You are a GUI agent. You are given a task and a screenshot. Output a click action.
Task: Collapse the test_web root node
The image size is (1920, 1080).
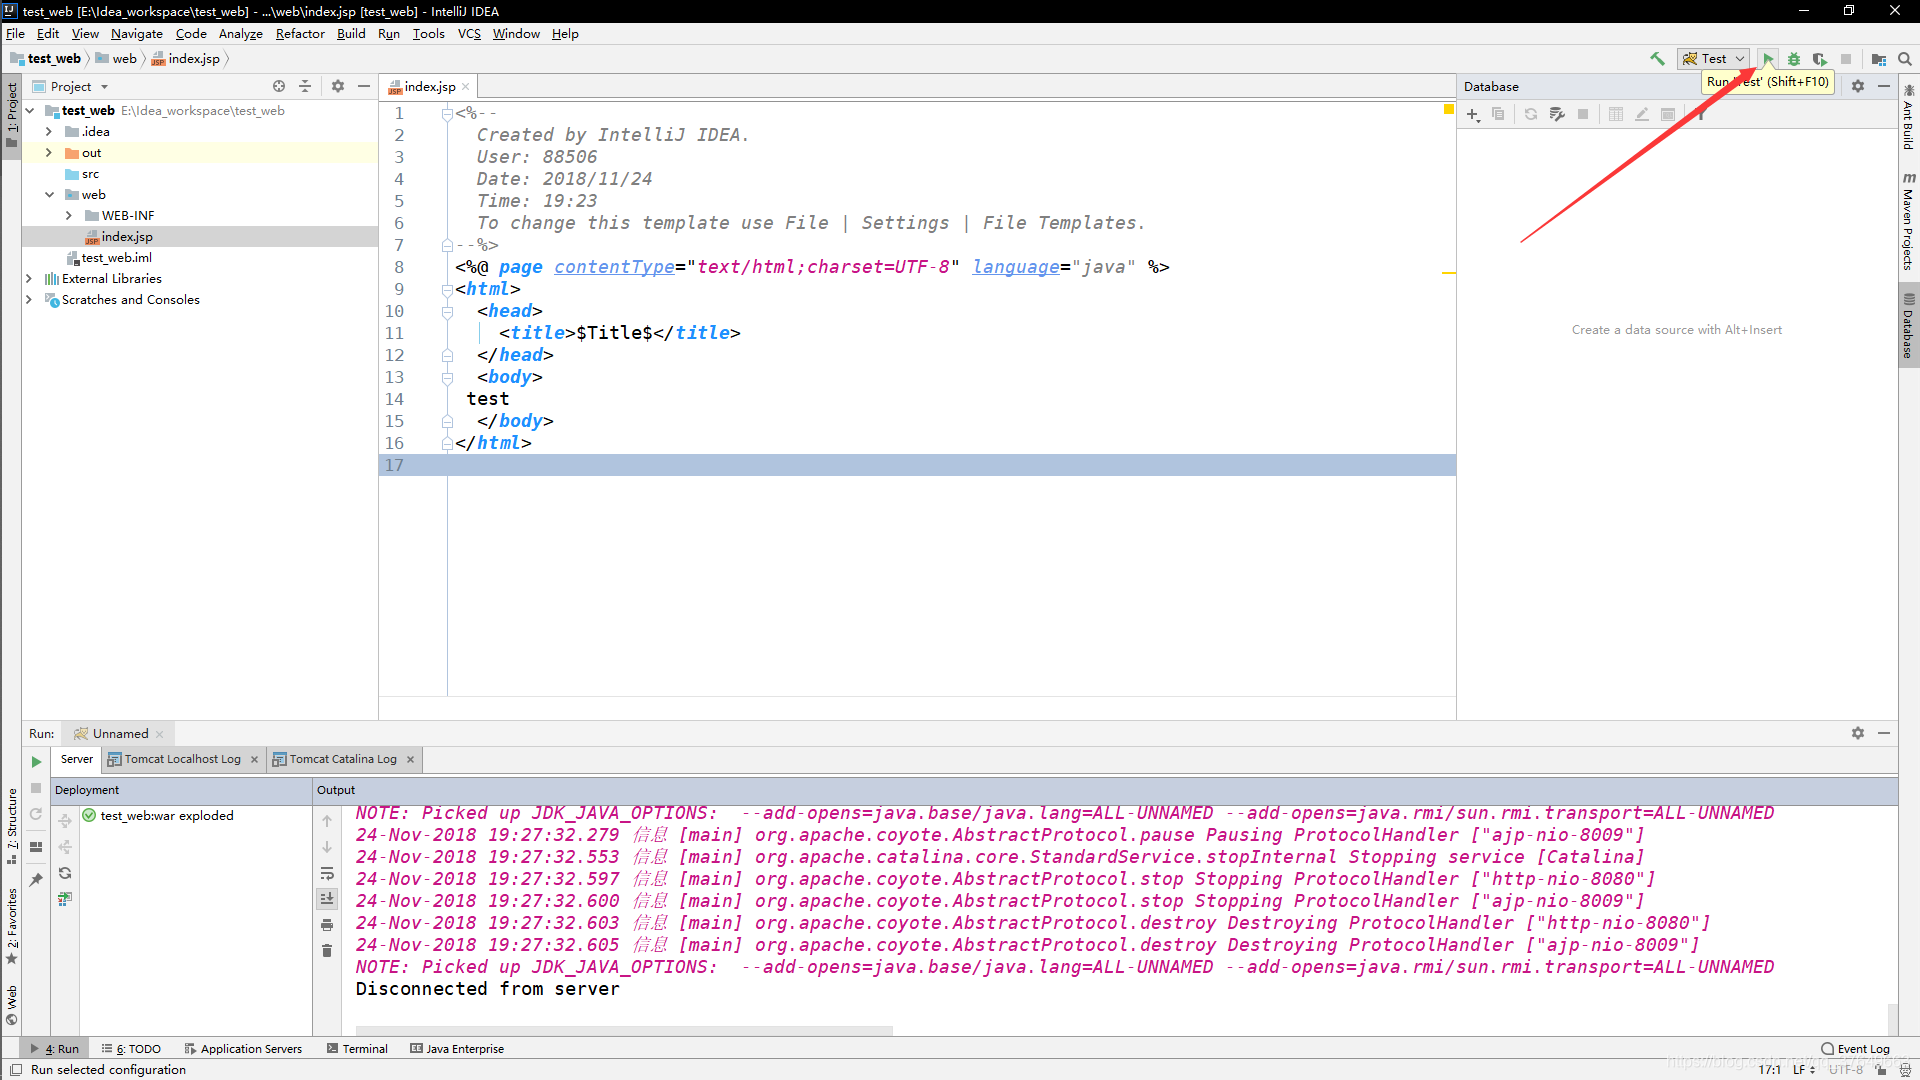coord(30,111)
